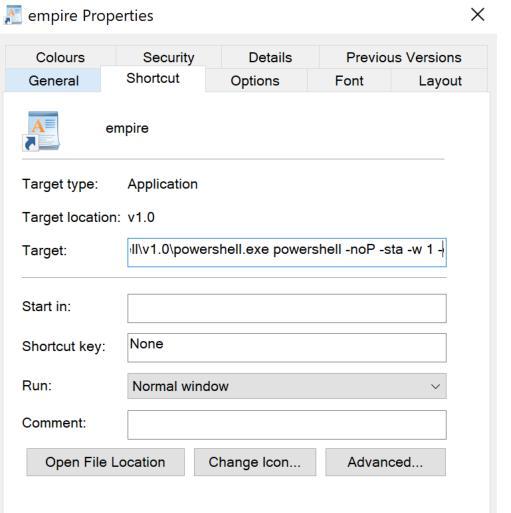
Task: Select the Shortcut tab
Action: tap(153, 79)
